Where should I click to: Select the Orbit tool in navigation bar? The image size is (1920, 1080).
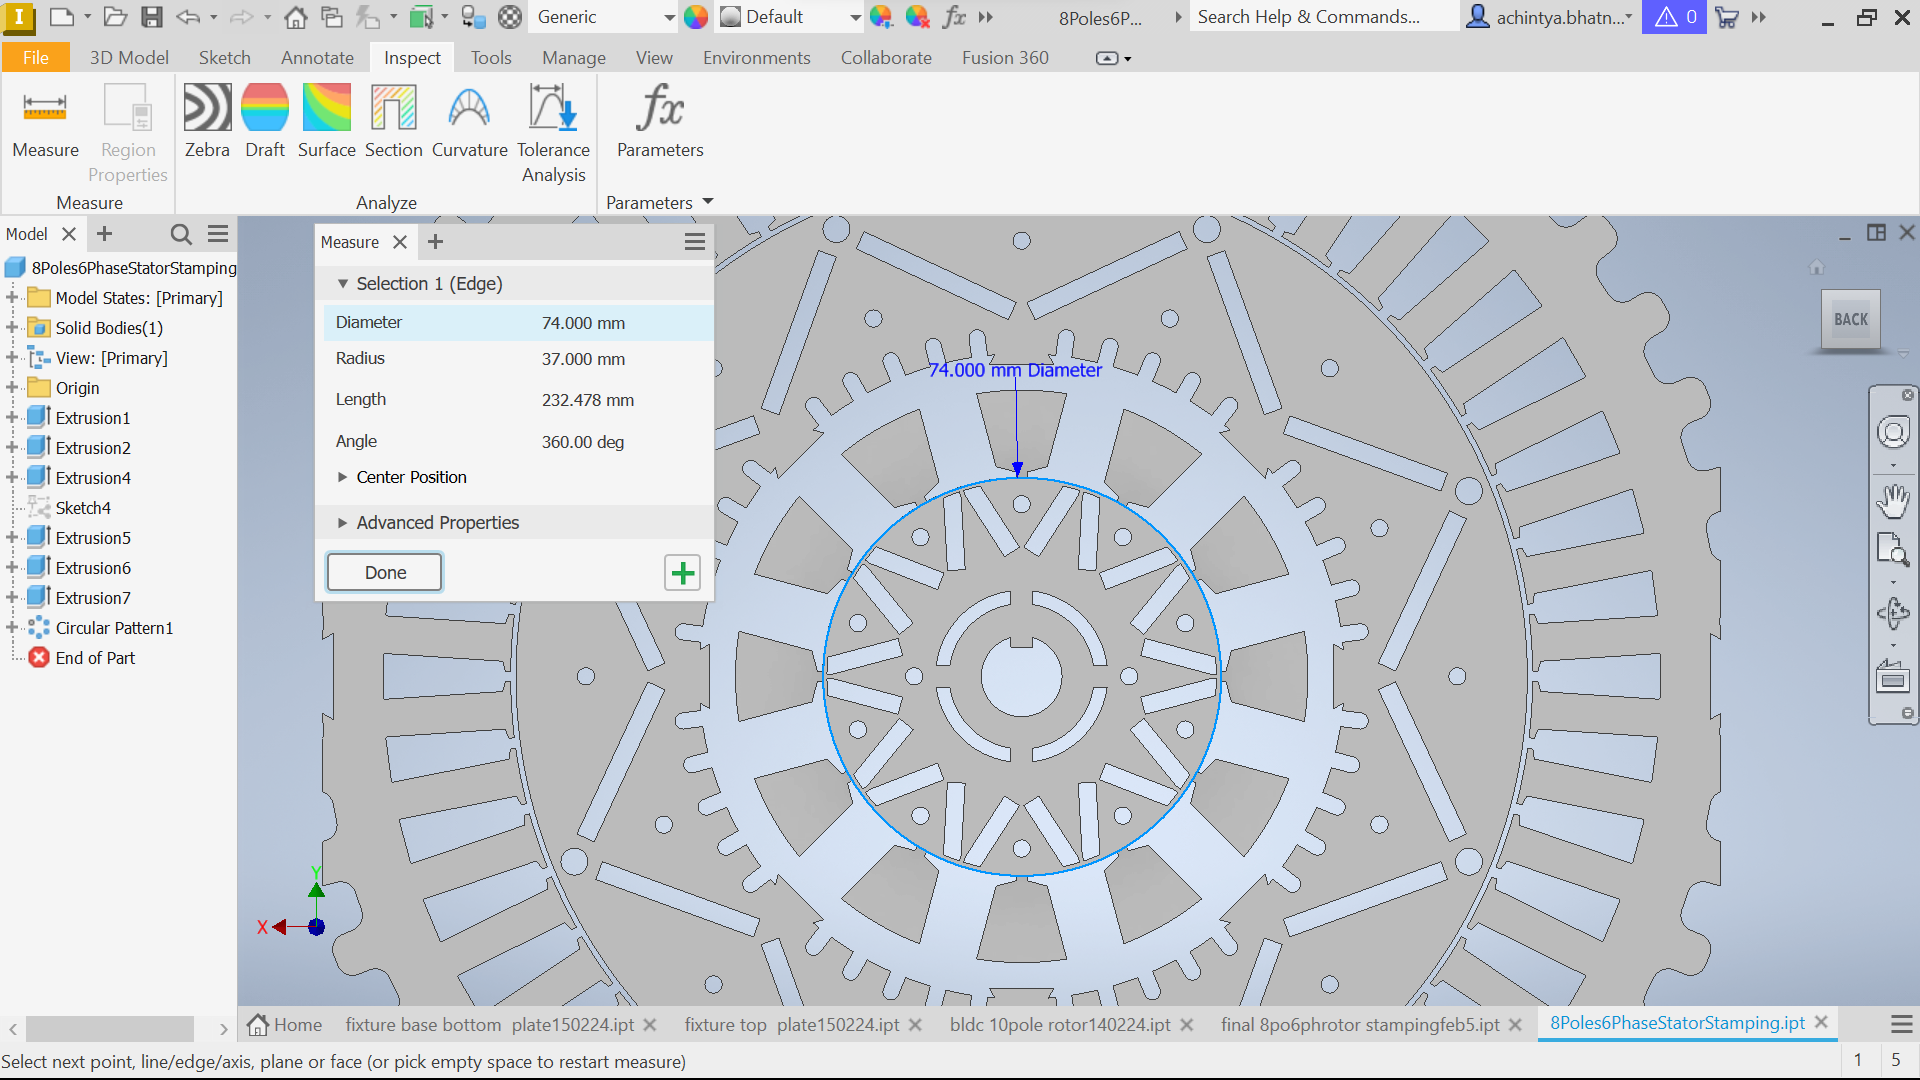point(1893,613)
